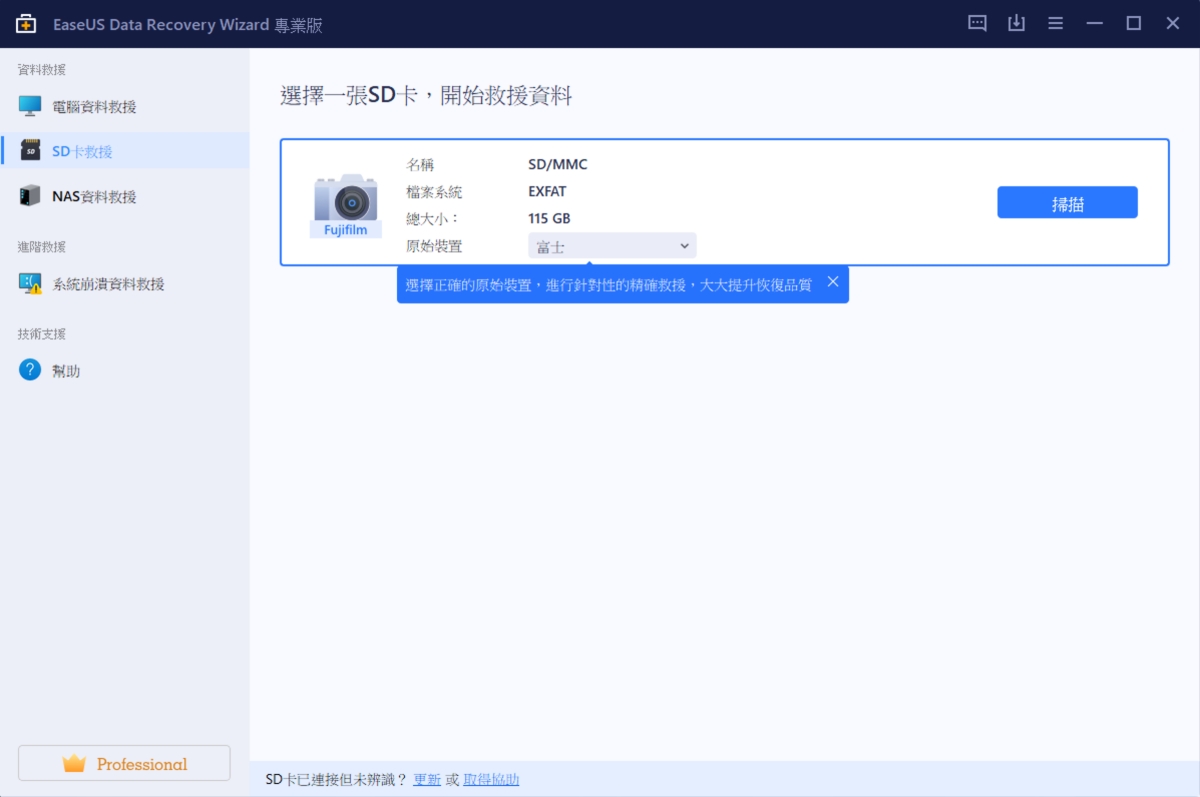Click the text SD卡已連接但未辨識？
Viewport: 1200px width, 797px height.
(337, 780)
